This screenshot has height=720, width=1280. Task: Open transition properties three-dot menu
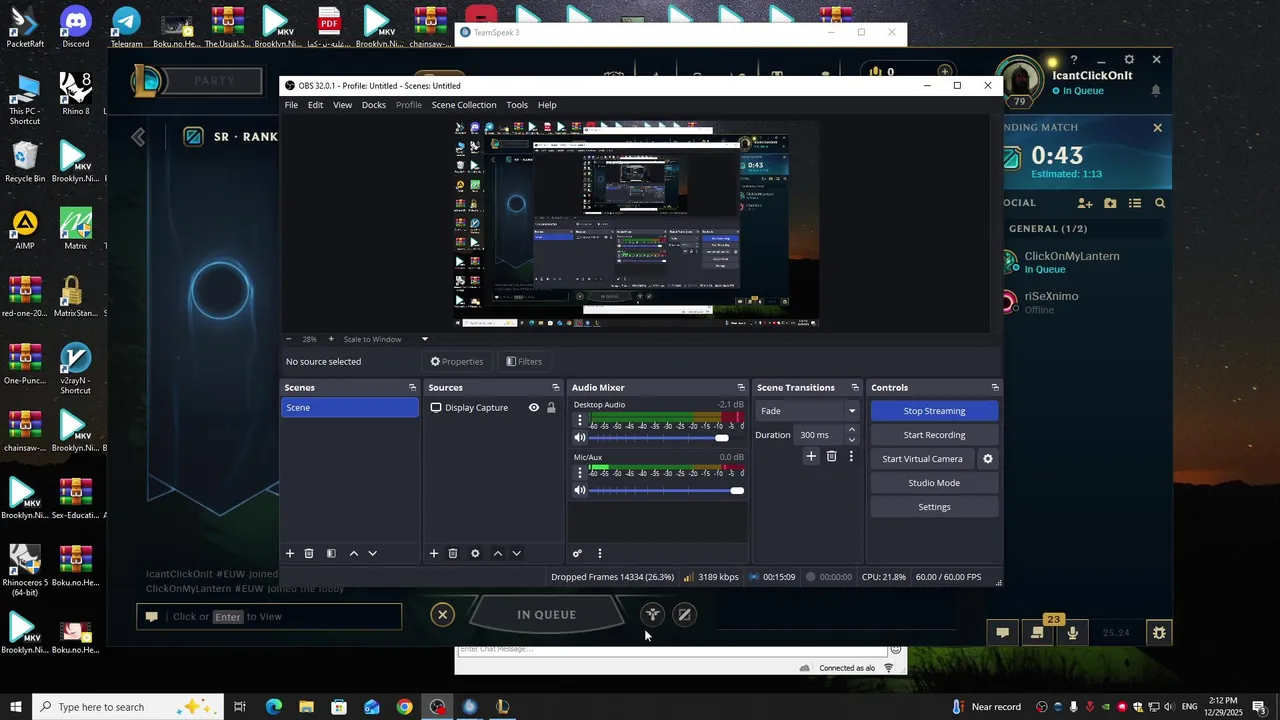[x=851, y=456]
